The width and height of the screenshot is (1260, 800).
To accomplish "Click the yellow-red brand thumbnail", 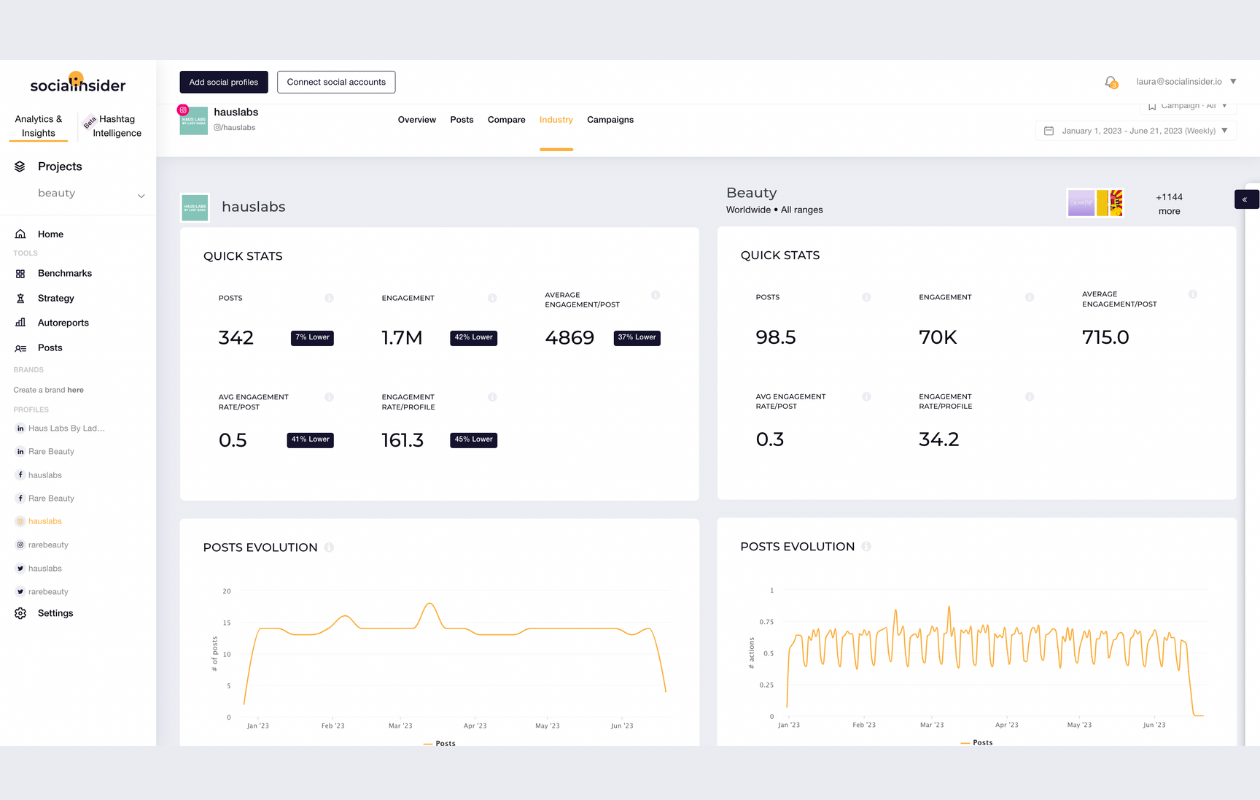I will coord(1110,203).
